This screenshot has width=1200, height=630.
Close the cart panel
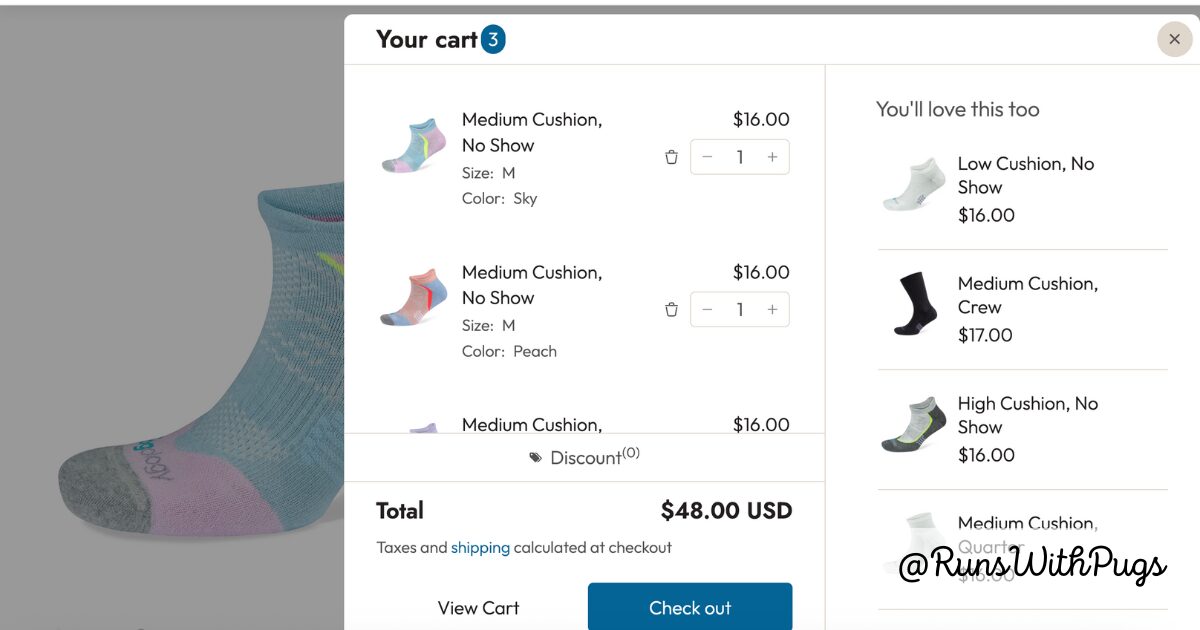1174,39
